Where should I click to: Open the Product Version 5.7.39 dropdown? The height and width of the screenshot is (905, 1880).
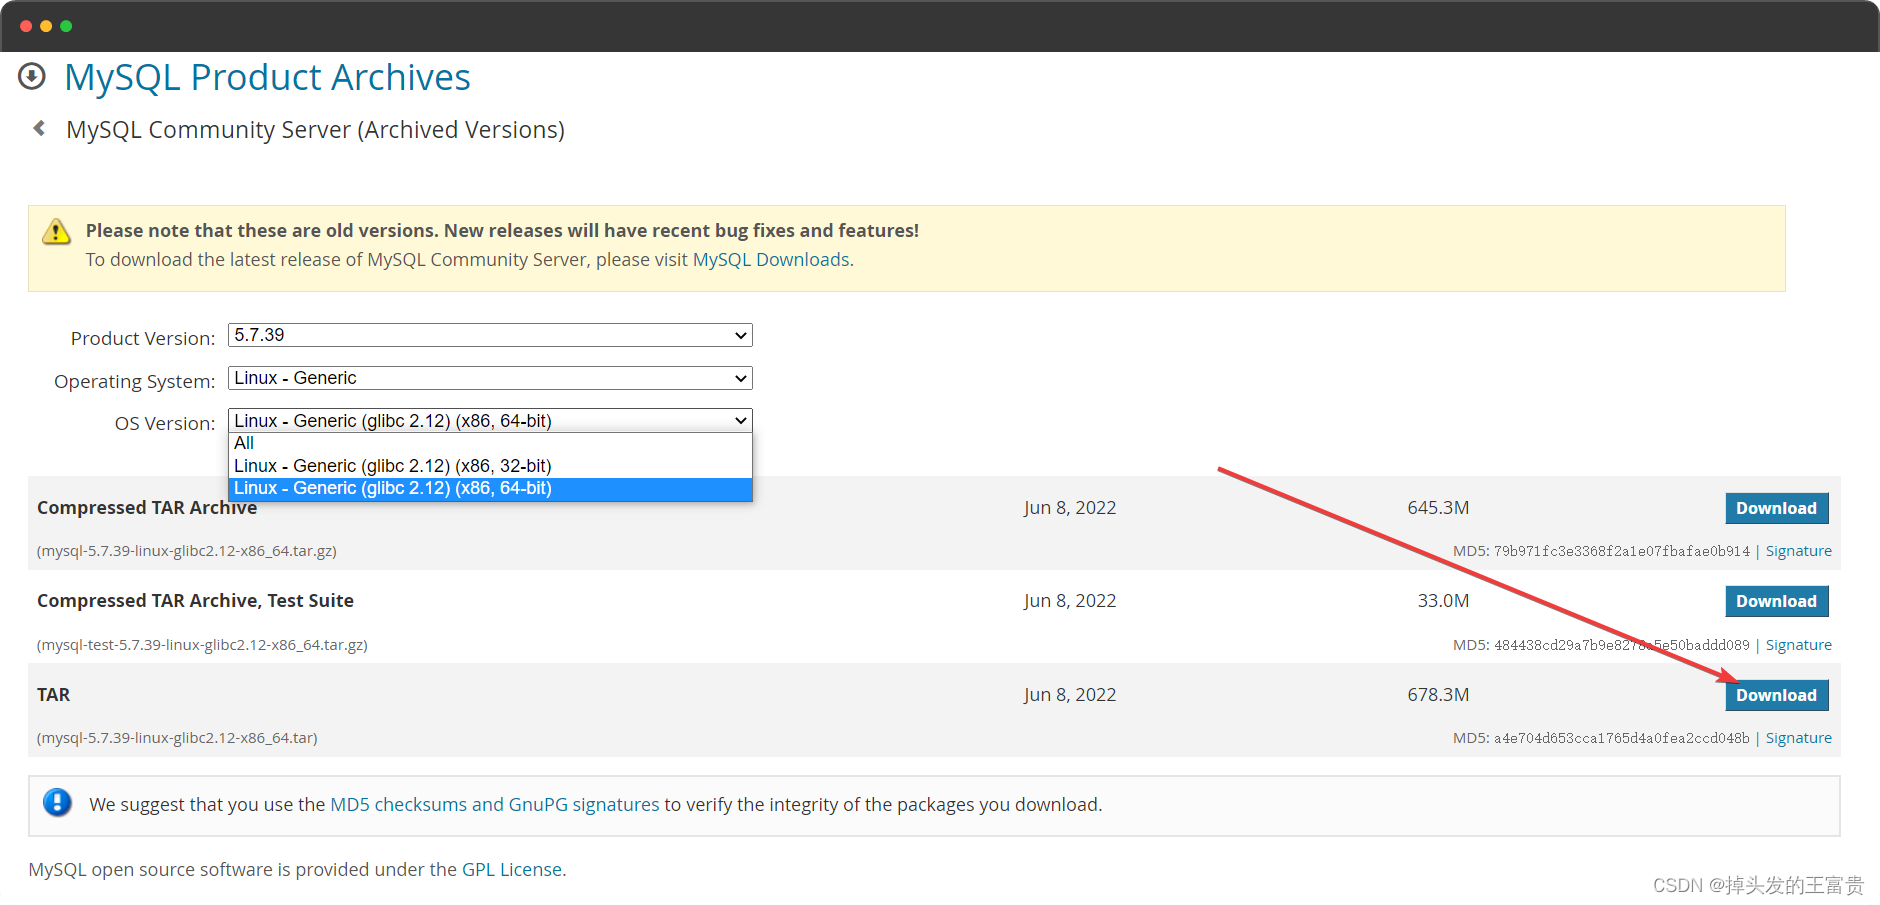point(490,335)
